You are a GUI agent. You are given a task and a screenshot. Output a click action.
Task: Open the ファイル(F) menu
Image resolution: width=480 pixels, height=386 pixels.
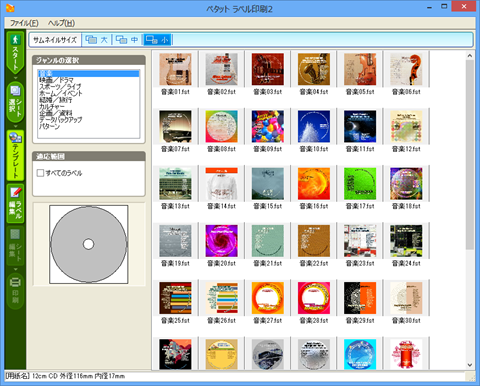(x=24, y=23)
